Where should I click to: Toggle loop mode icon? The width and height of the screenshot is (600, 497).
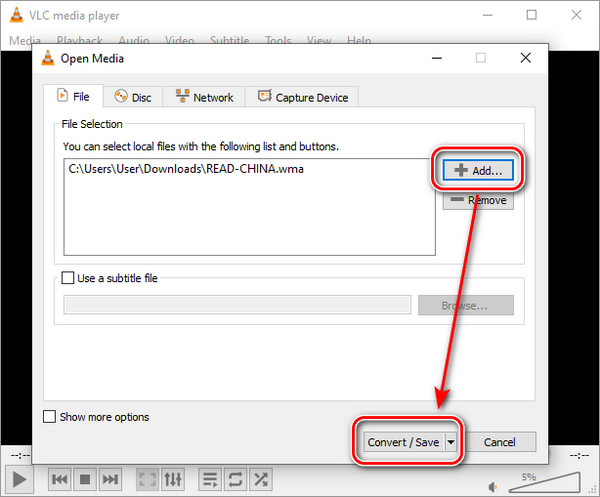tap(235, 479)
